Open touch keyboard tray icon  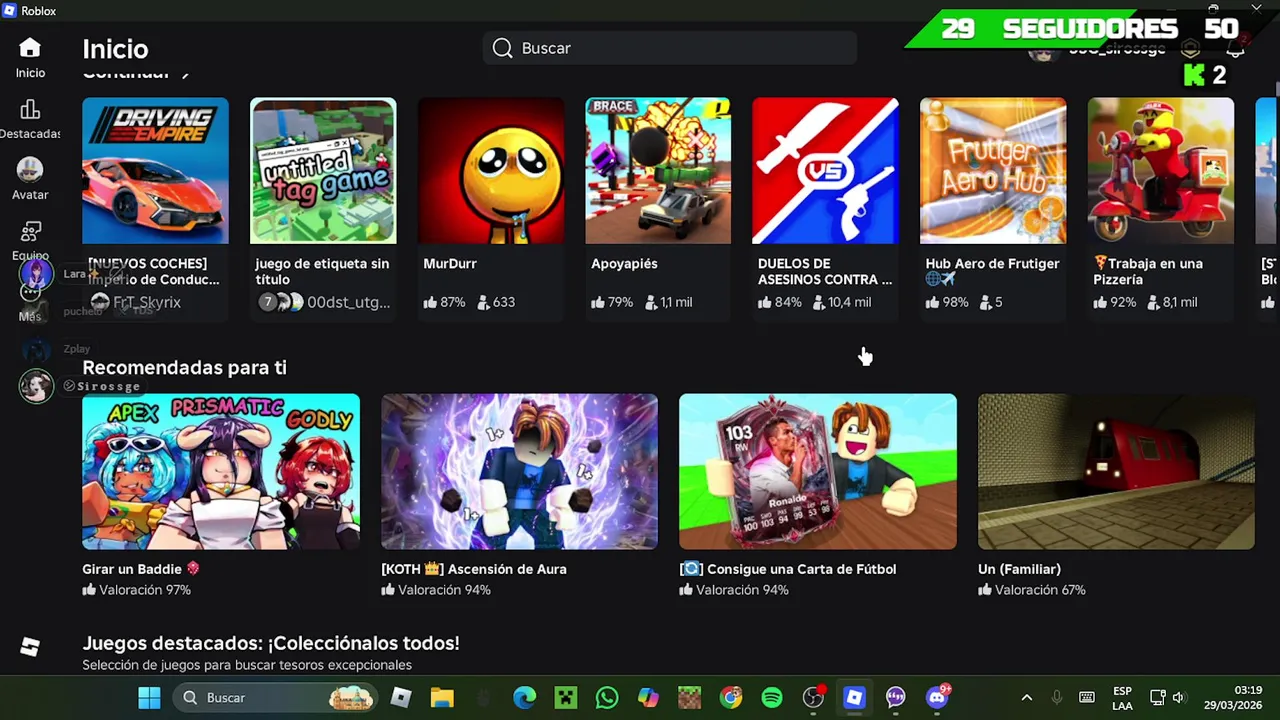(1087, 698)
